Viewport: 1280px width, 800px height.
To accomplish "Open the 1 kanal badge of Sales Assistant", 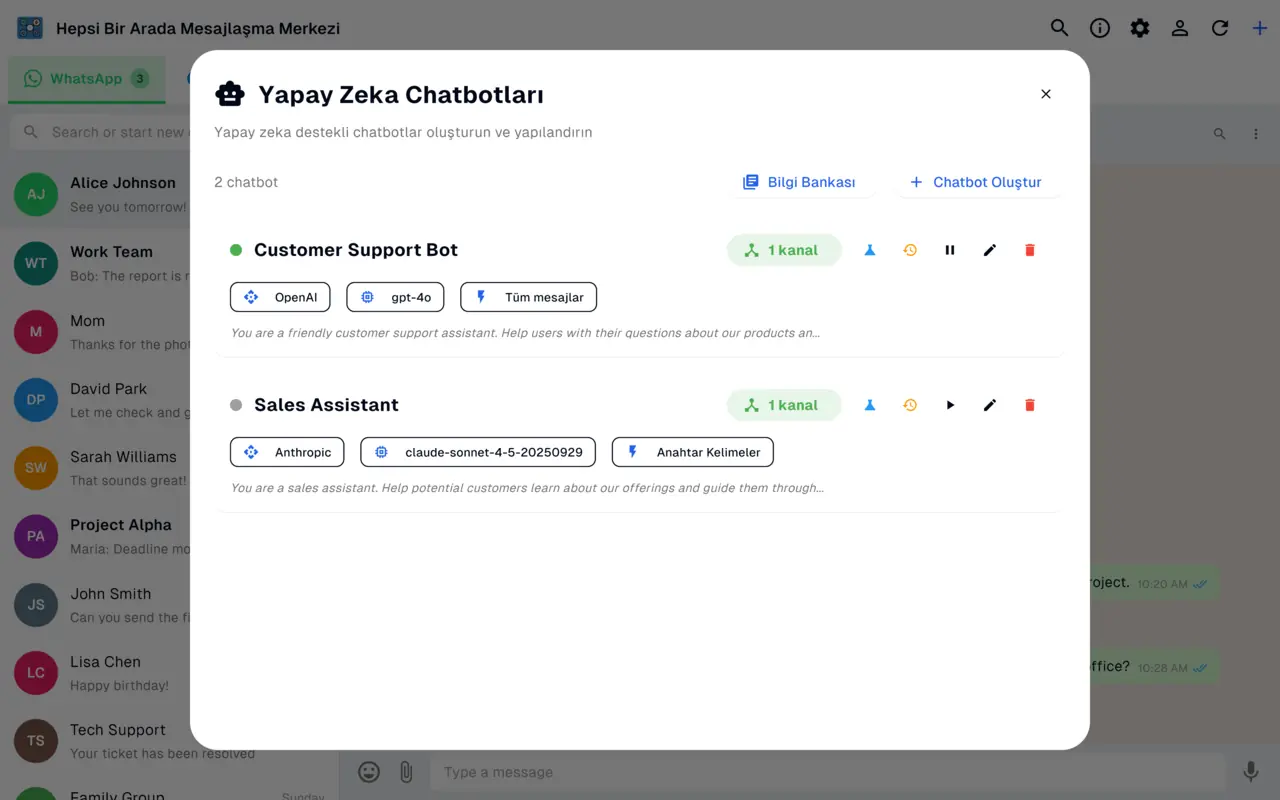I will [784, 405].
